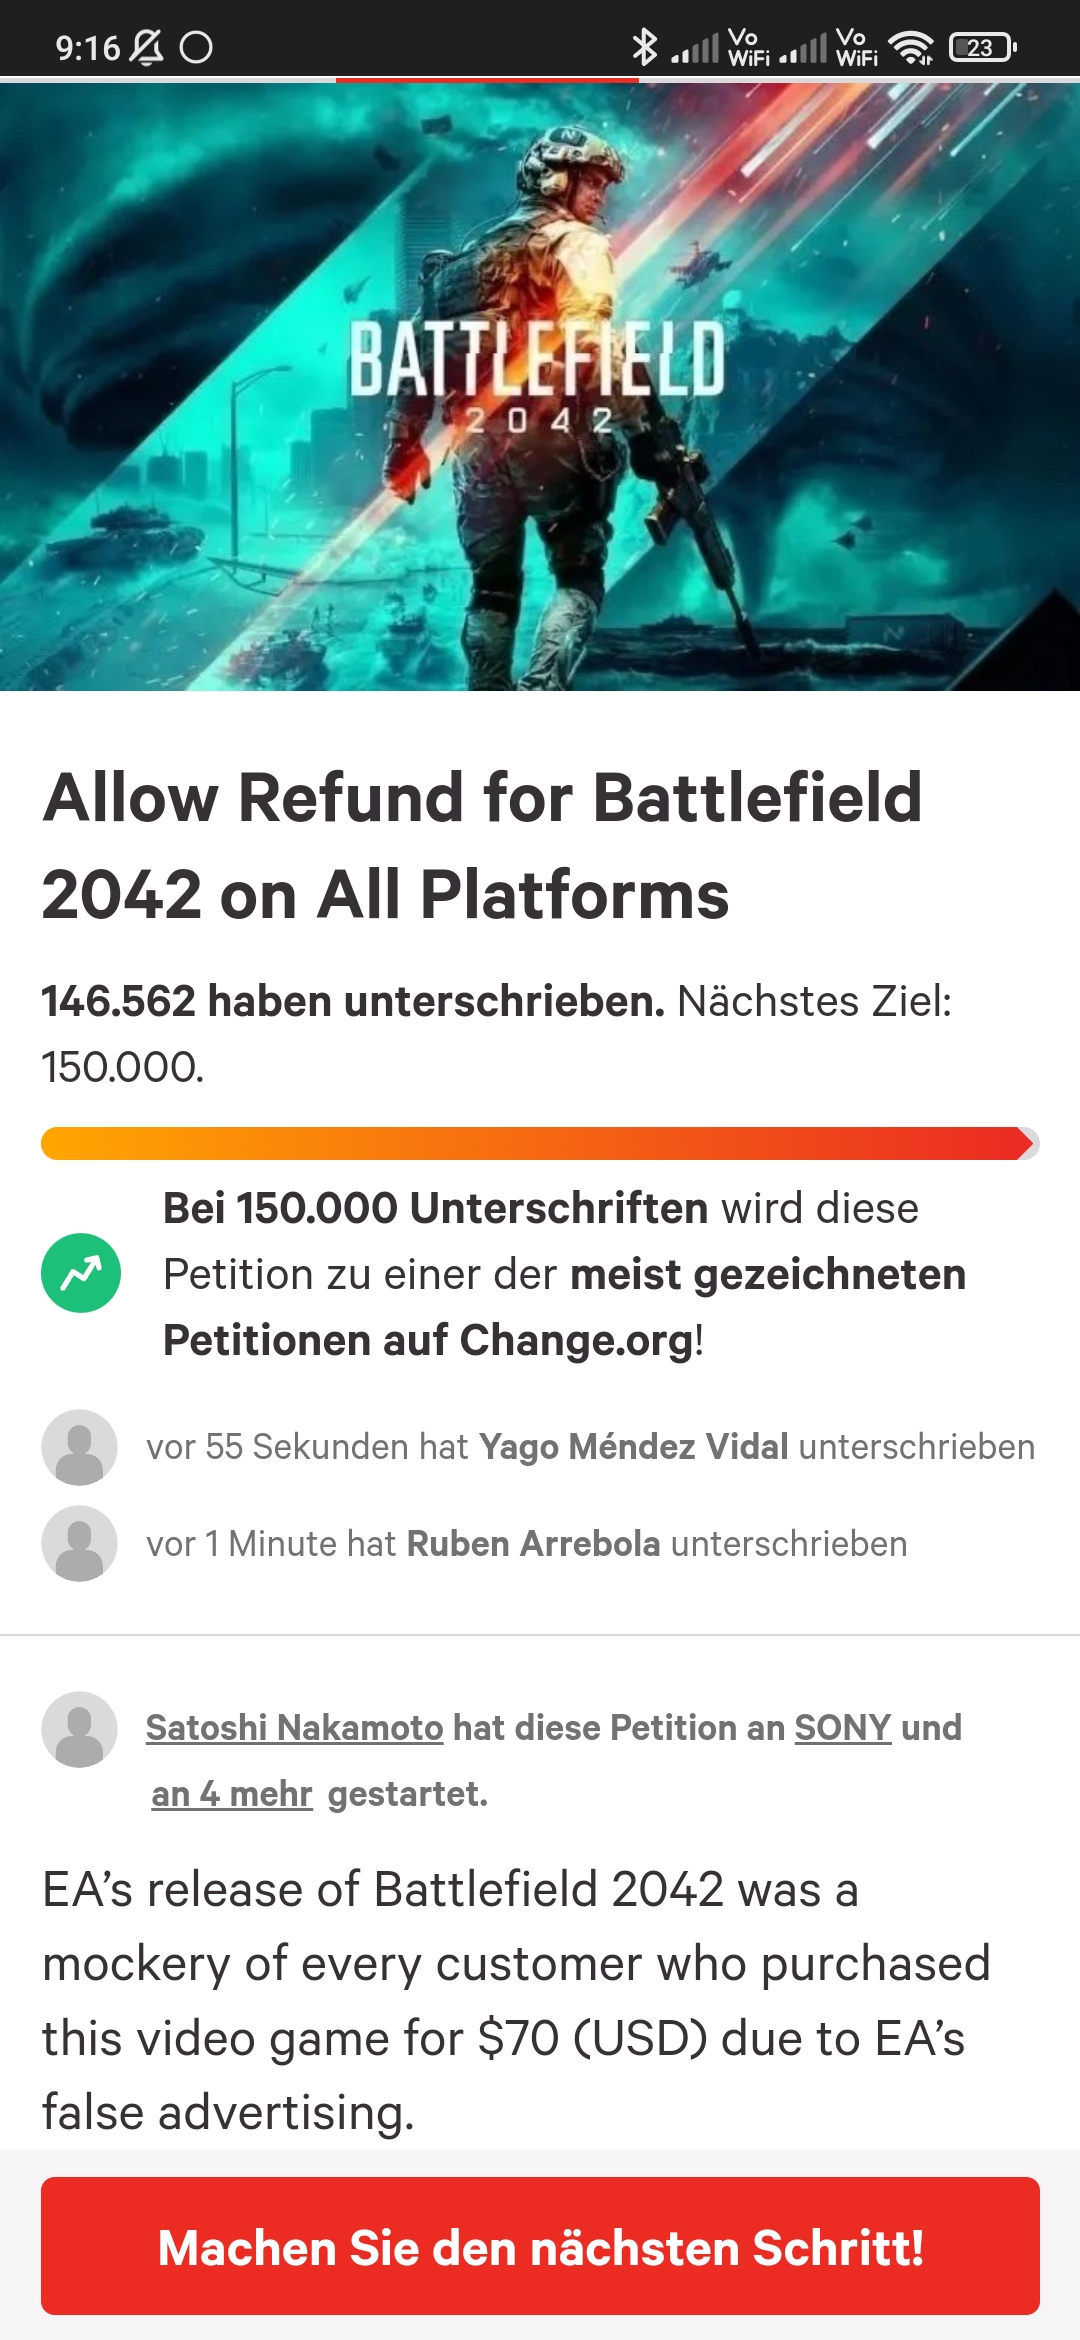Tap Yago Méndez Vidal's signature entry

tap(590, 1447)
